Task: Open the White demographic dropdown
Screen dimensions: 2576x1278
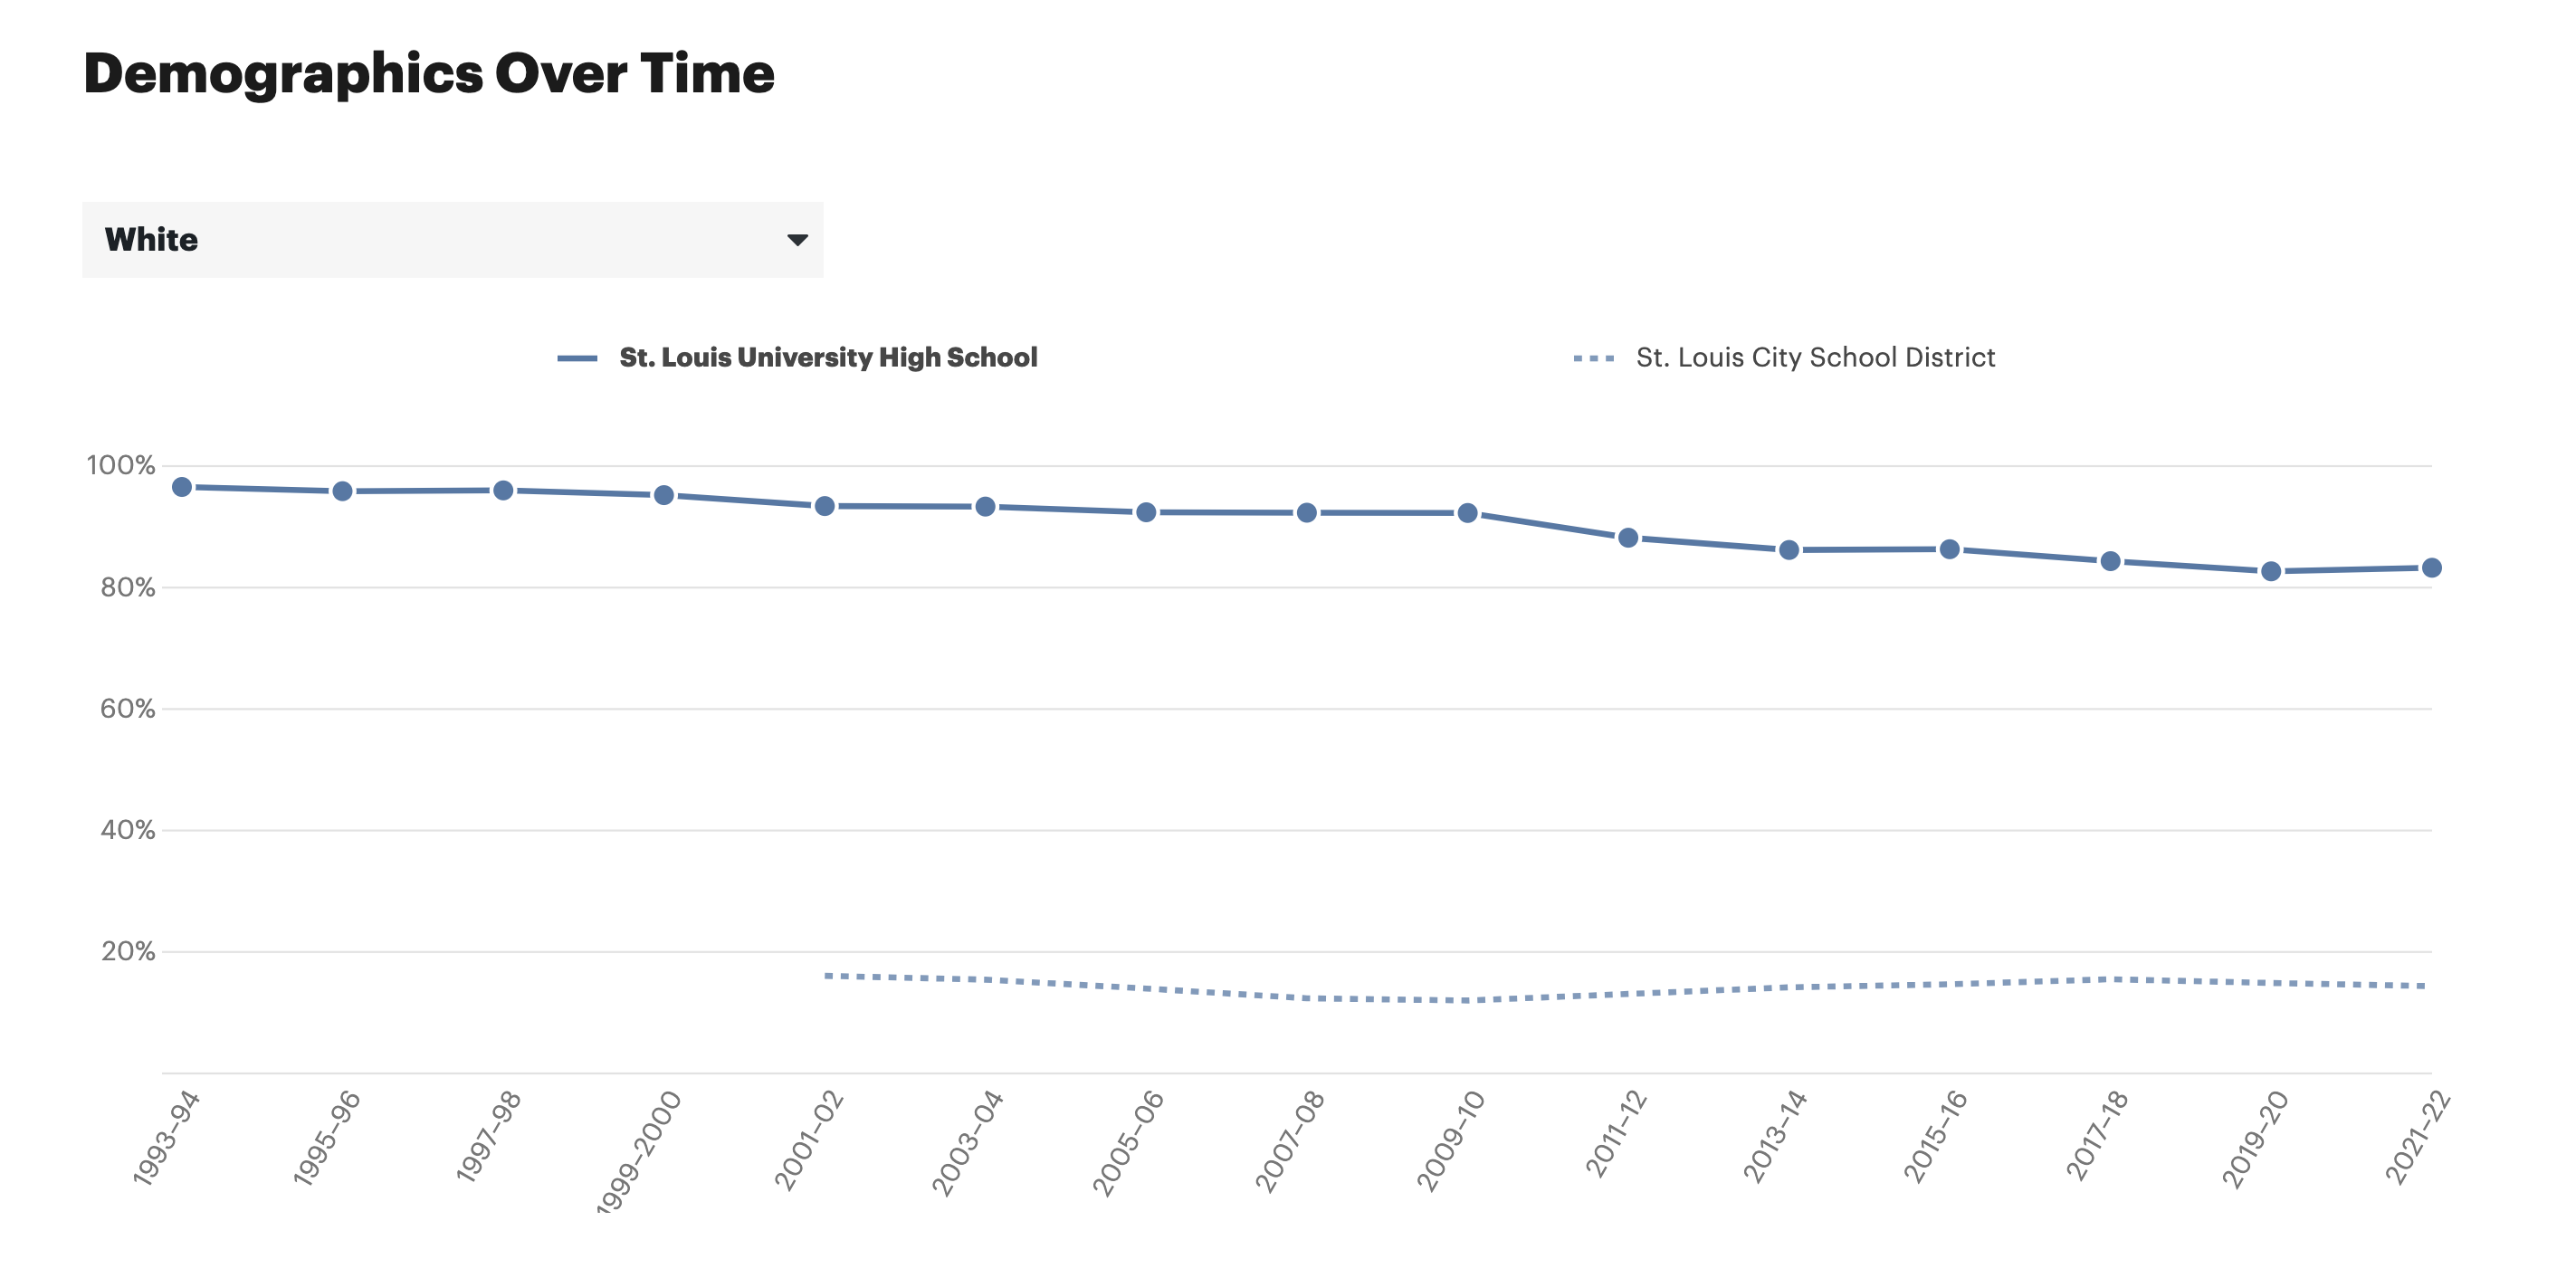Action: coord(452,240)
